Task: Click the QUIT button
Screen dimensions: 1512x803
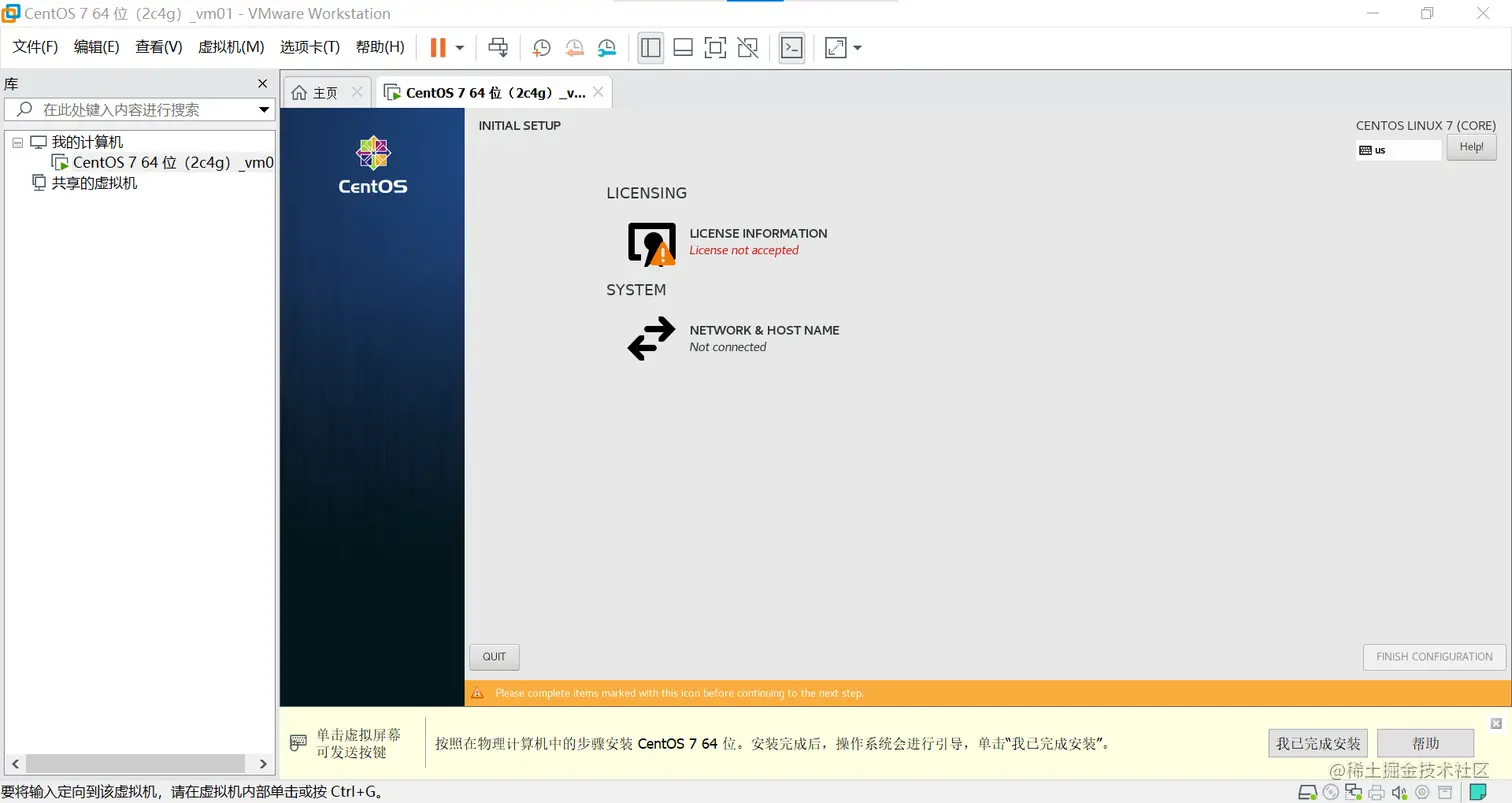Action: (494, 657)
